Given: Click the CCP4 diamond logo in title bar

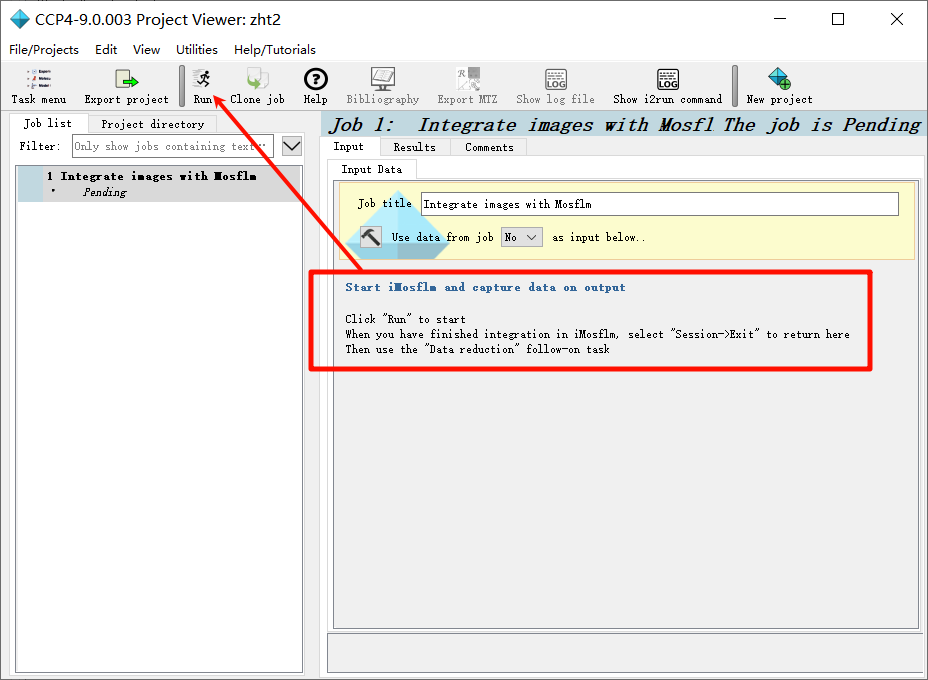Looking at the screenshot, I should [x=20, y=20].
